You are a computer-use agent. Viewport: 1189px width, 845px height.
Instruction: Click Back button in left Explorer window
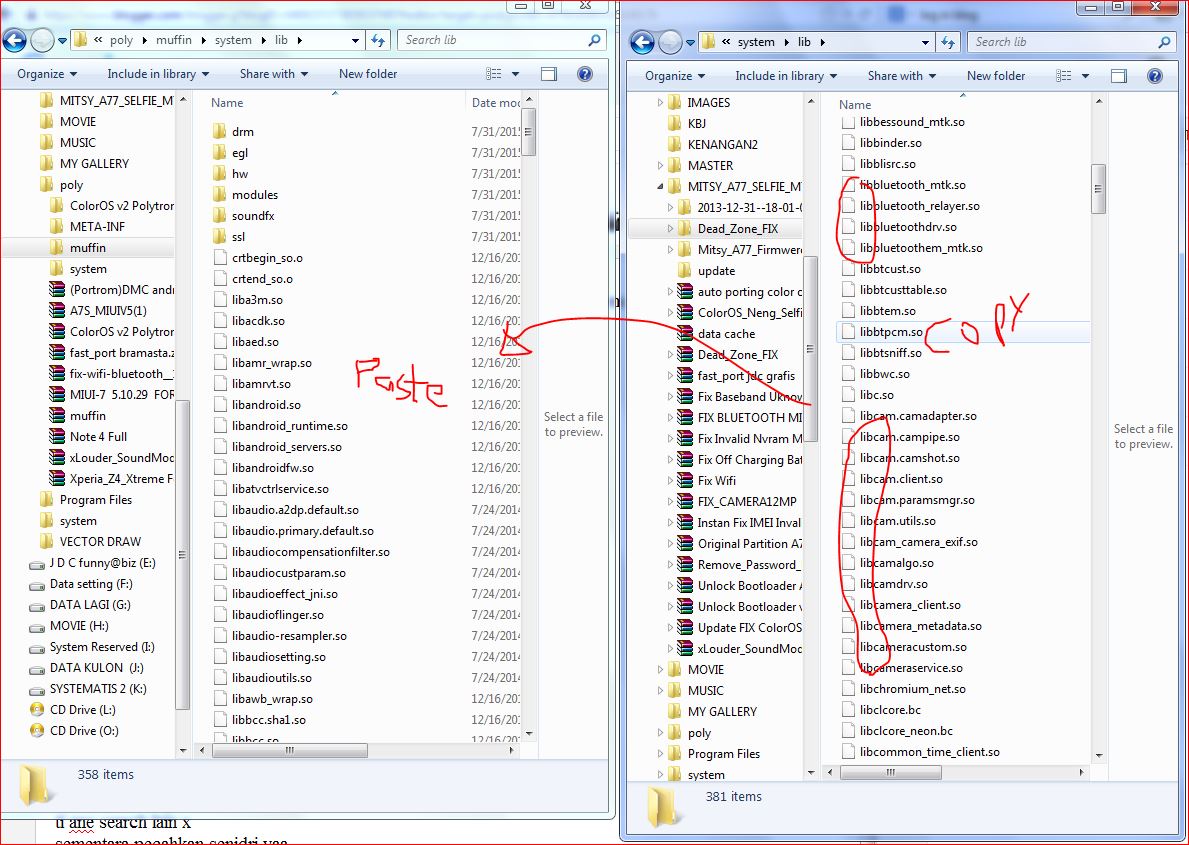14,40
